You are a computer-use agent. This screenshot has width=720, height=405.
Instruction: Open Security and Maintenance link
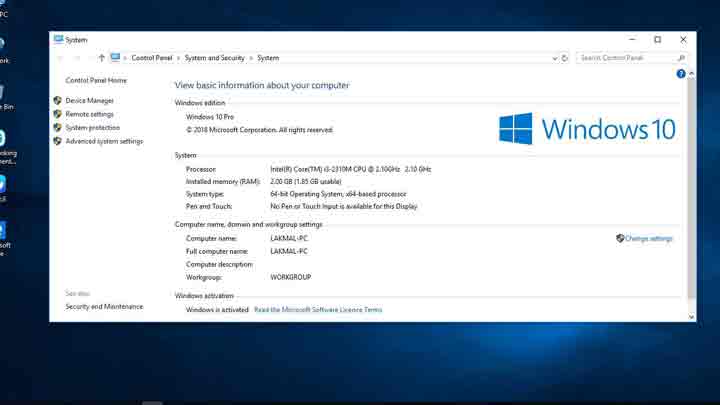click(x=104, y=306)
